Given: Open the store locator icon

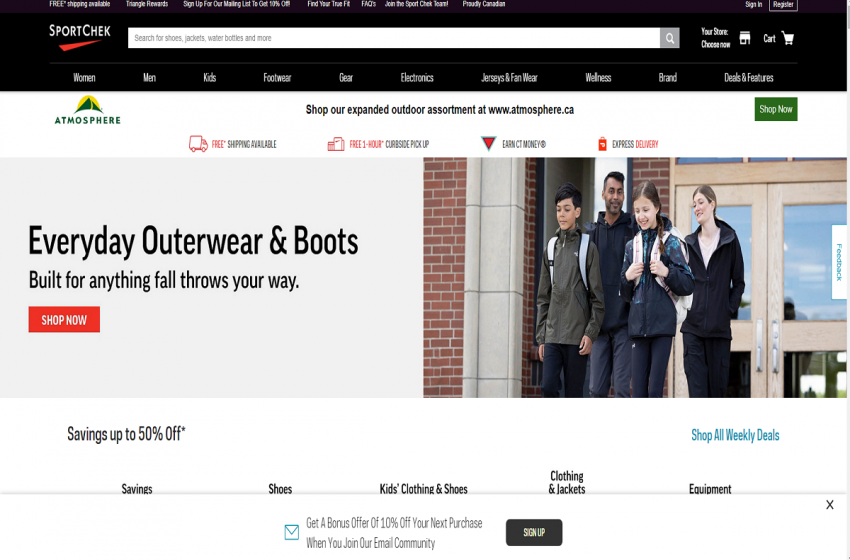Looking at the screenshot, I should tap(745, 38).
